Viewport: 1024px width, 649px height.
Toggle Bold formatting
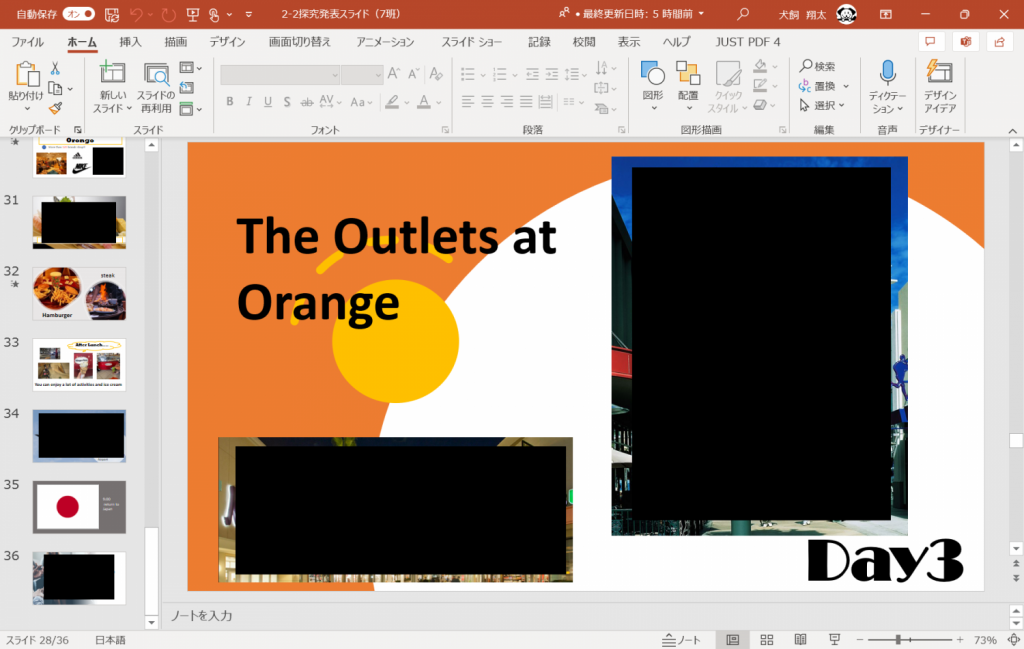230,102
